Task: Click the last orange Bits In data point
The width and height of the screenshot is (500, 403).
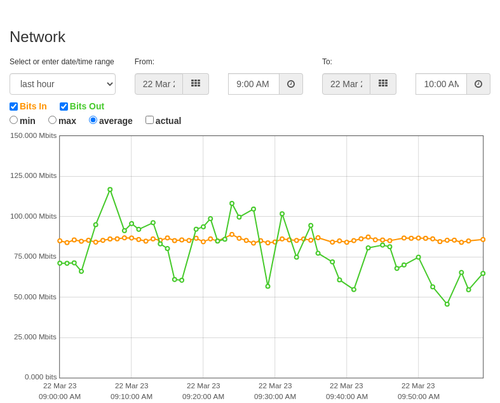Action: pyautogui.click(x=483, y=239)
